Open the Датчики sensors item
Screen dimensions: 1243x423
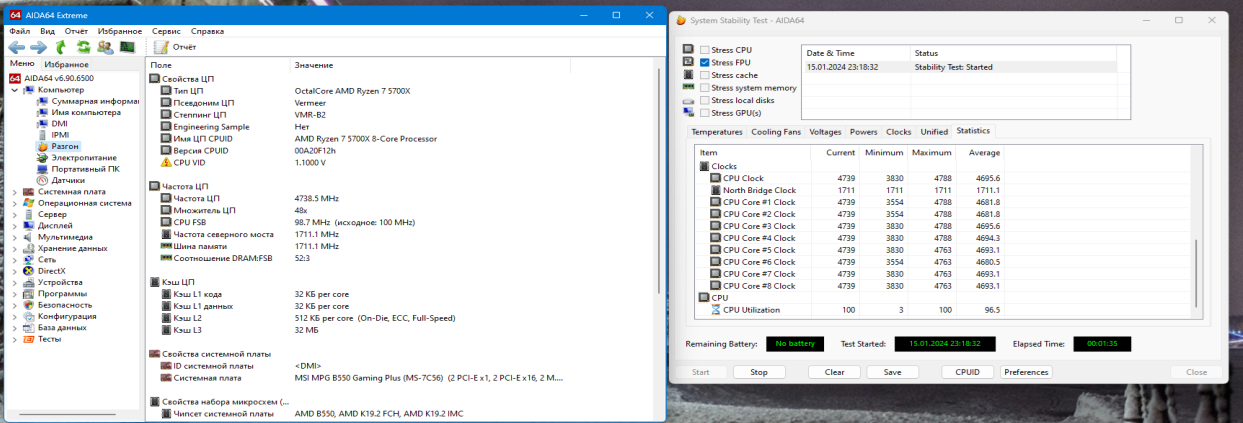60,180
